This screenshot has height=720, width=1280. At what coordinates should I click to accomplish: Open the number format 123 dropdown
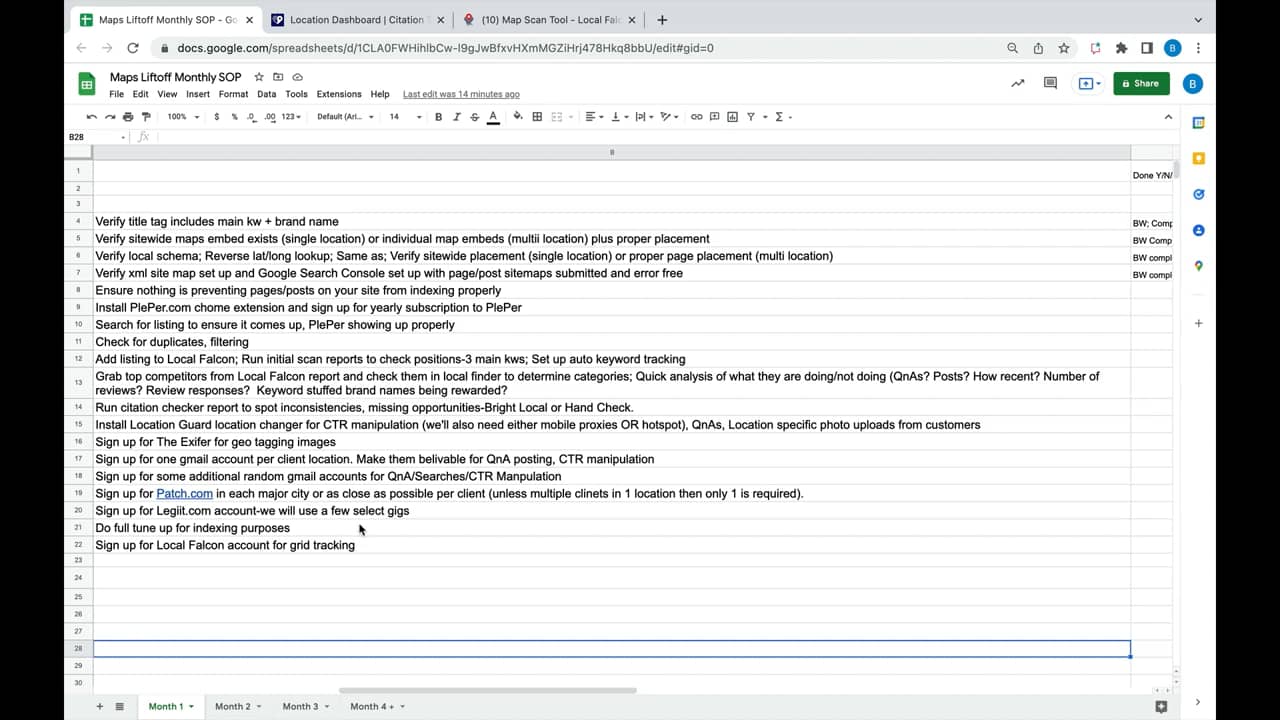291,117
